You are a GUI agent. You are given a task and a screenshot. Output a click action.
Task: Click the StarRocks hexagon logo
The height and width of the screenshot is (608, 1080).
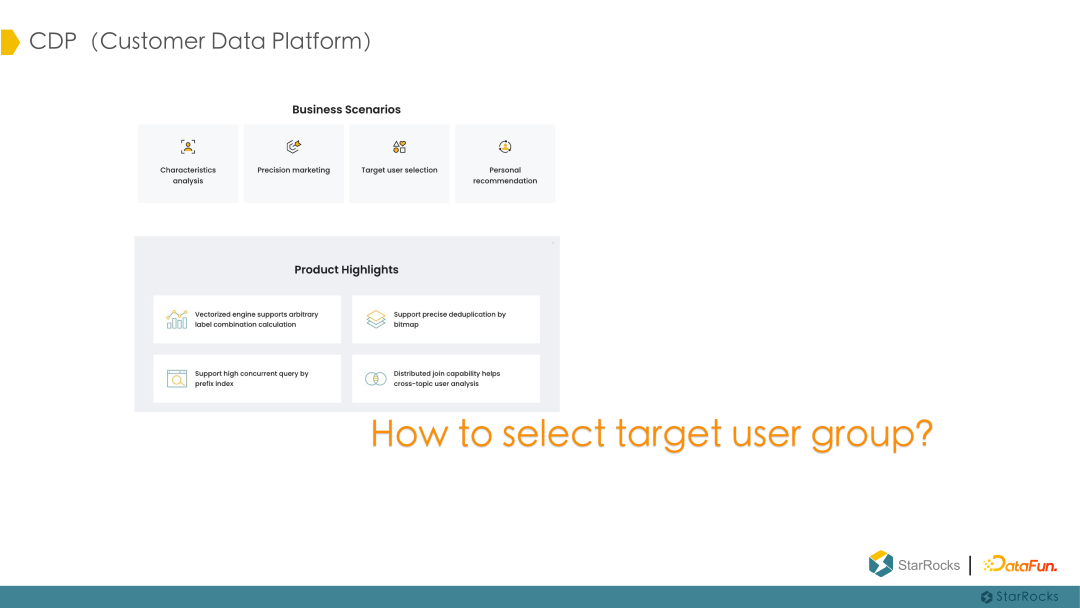(880, 564)
